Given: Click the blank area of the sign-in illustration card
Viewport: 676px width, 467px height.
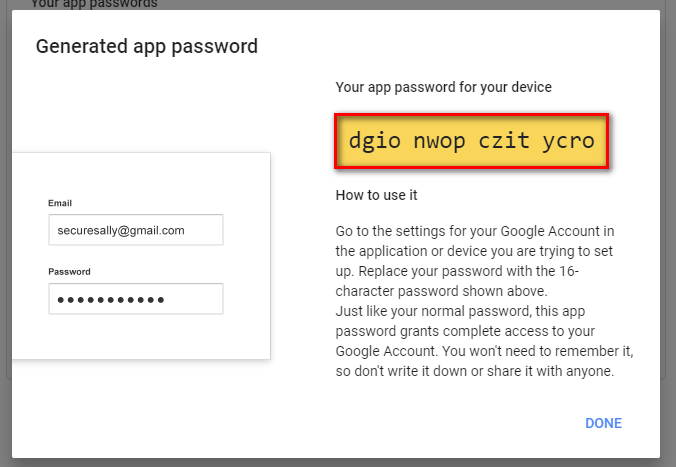Looking at the screenshot, I should pyautogui.click(x=140, y=338).
